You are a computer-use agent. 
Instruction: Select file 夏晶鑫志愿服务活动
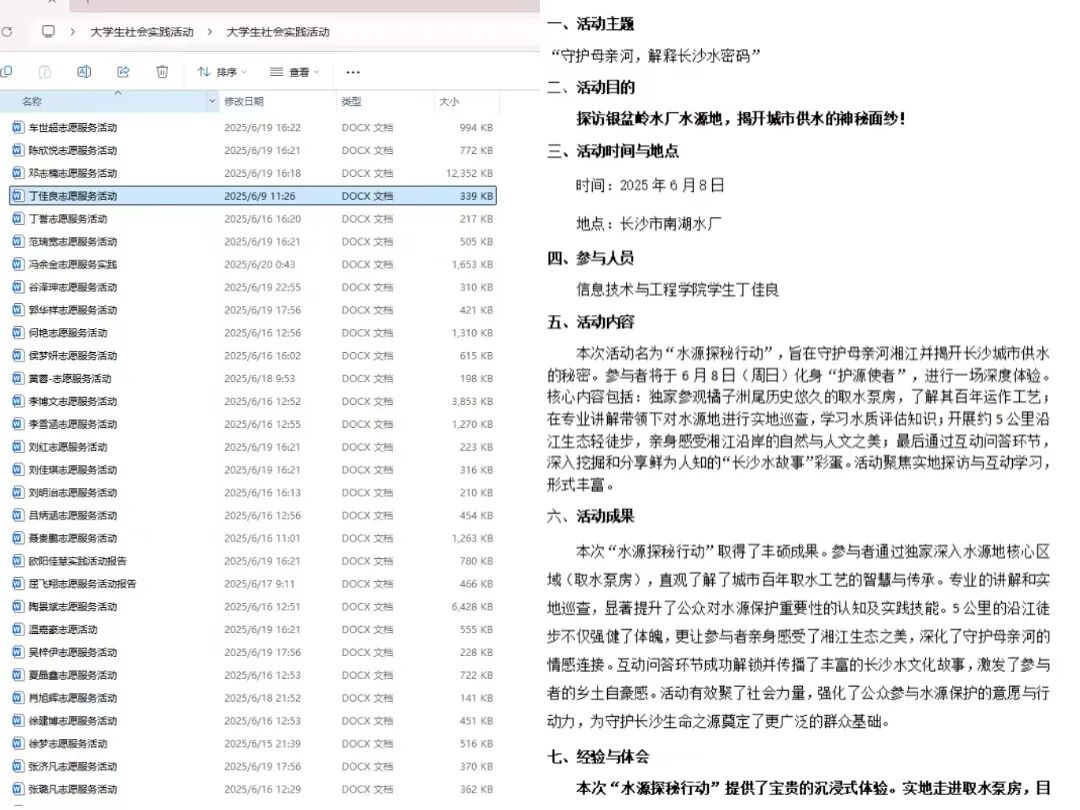click(x=73, y=675)
